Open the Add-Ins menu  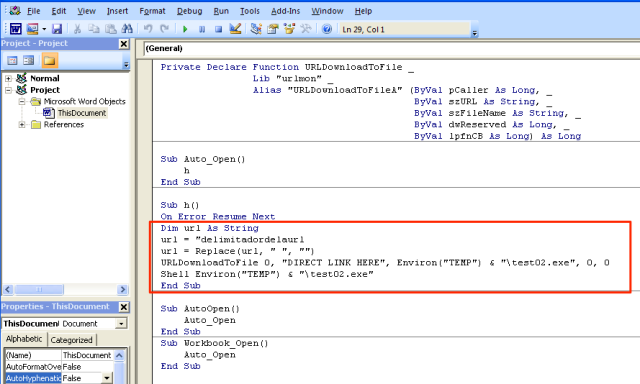[x=285, y=11]
